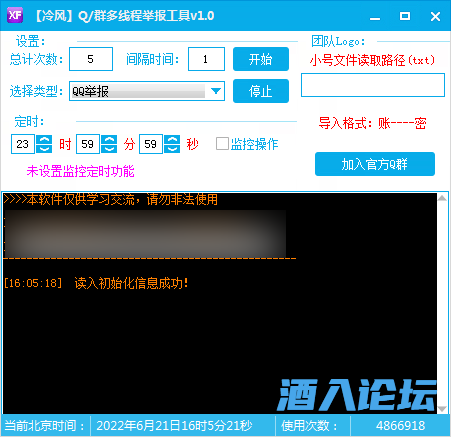451x437 pixels.
Task: Start reporting with the 开始 button
Action: coord(261,59)
